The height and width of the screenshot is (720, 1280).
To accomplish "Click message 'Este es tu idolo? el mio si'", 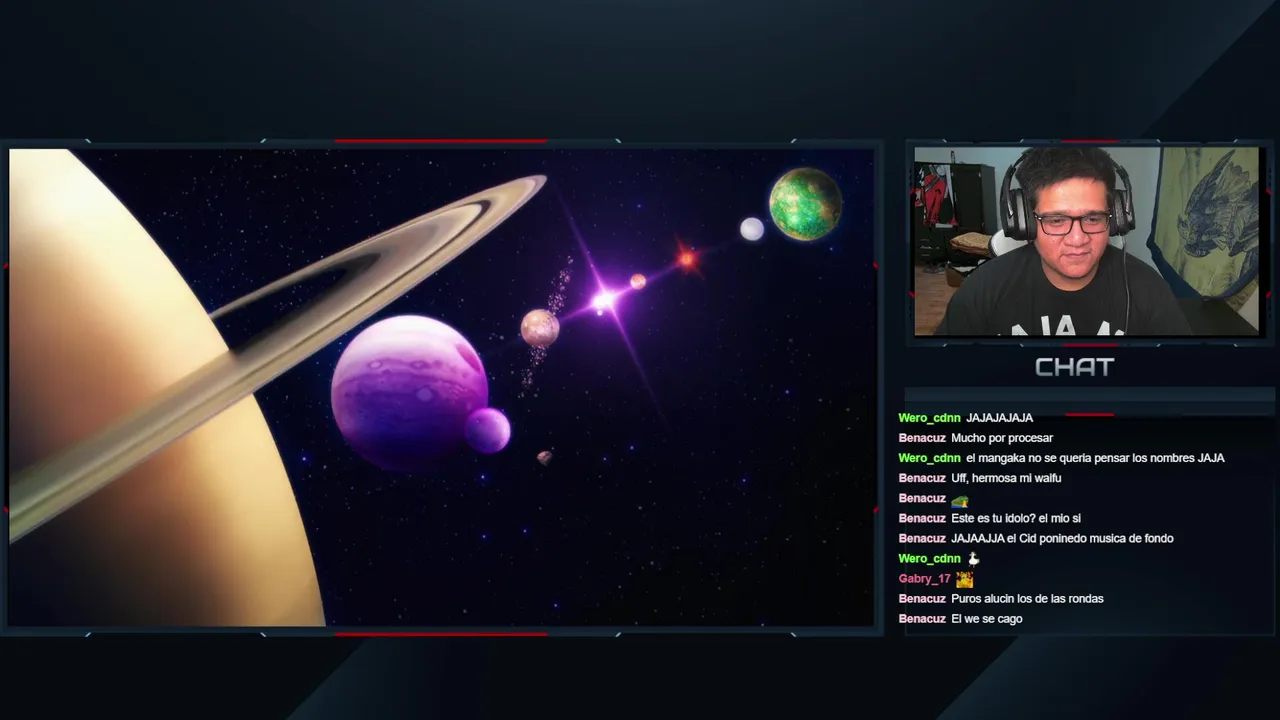I will tap(1016, 518).
